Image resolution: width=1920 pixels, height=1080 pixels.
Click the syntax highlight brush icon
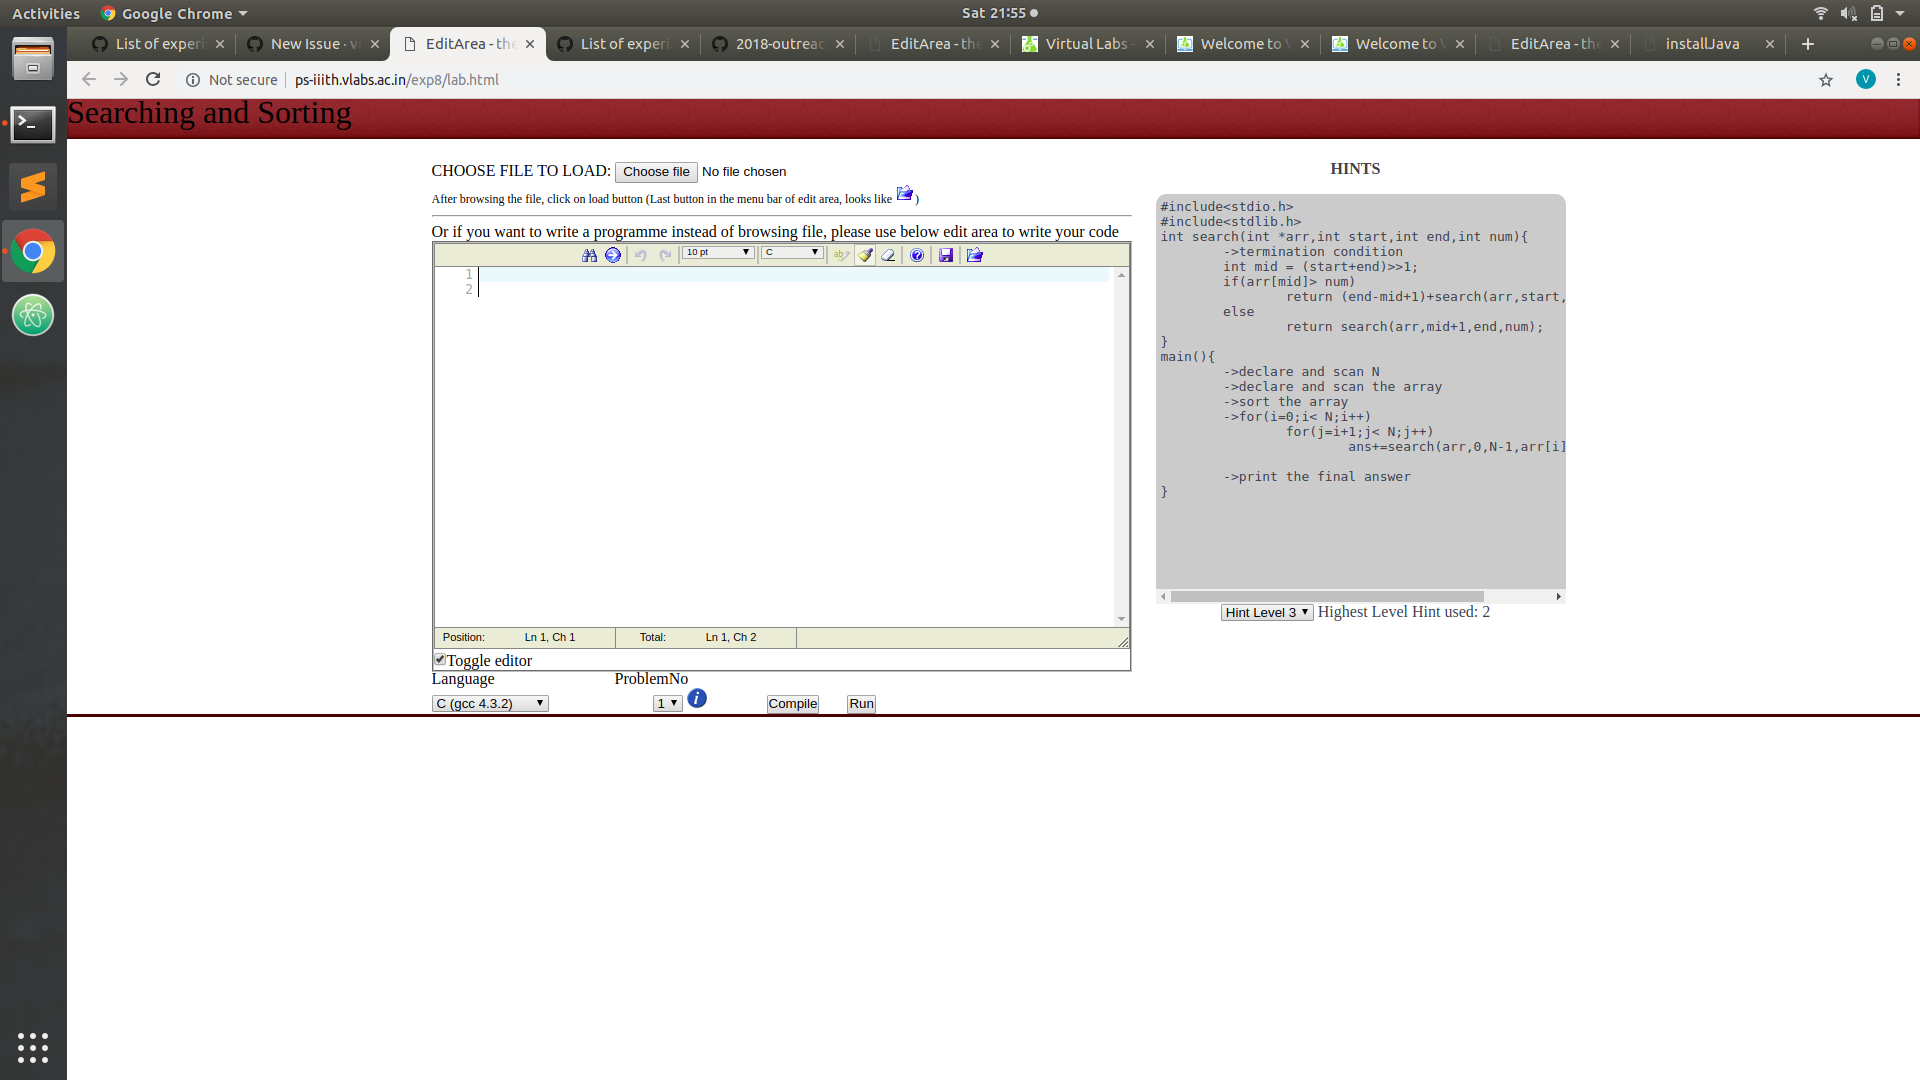coord(864,255)
